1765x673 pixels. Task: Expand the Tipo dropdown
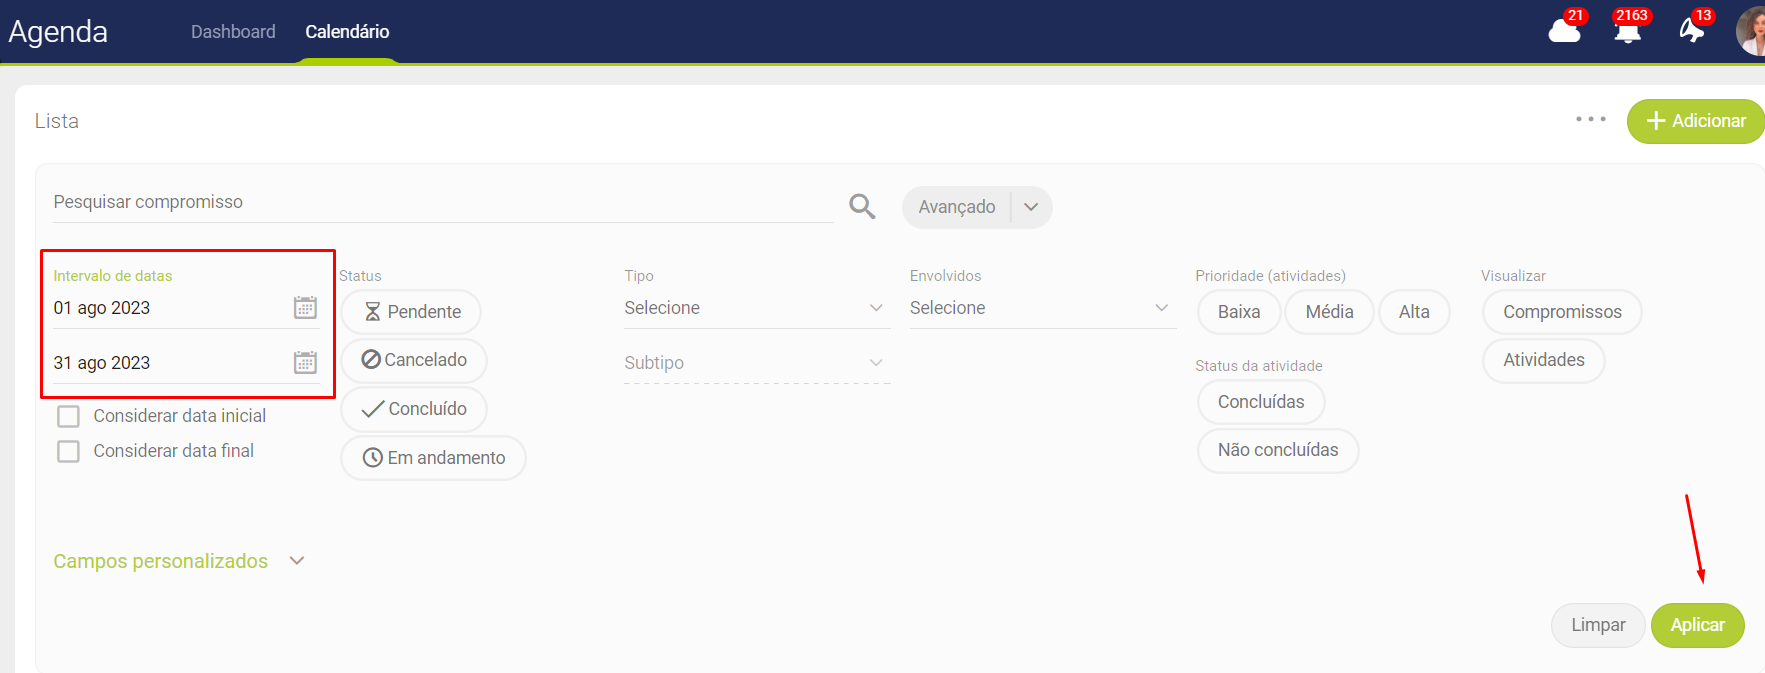756,308
